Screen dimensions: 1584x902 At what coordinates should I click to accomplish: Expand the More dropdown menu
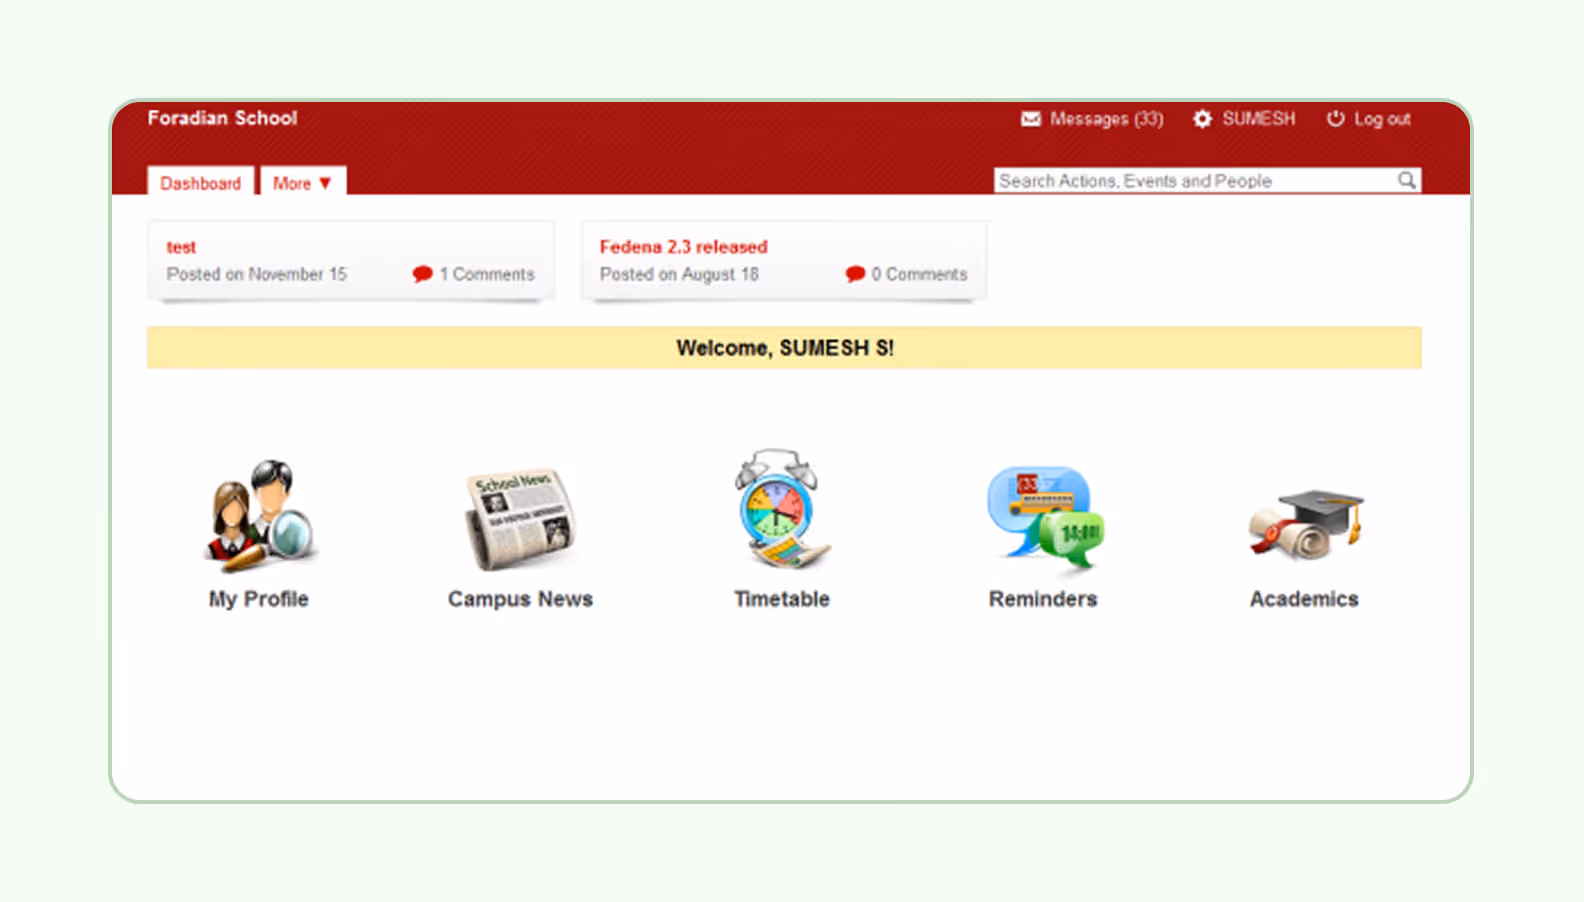(x=303, y=182)
